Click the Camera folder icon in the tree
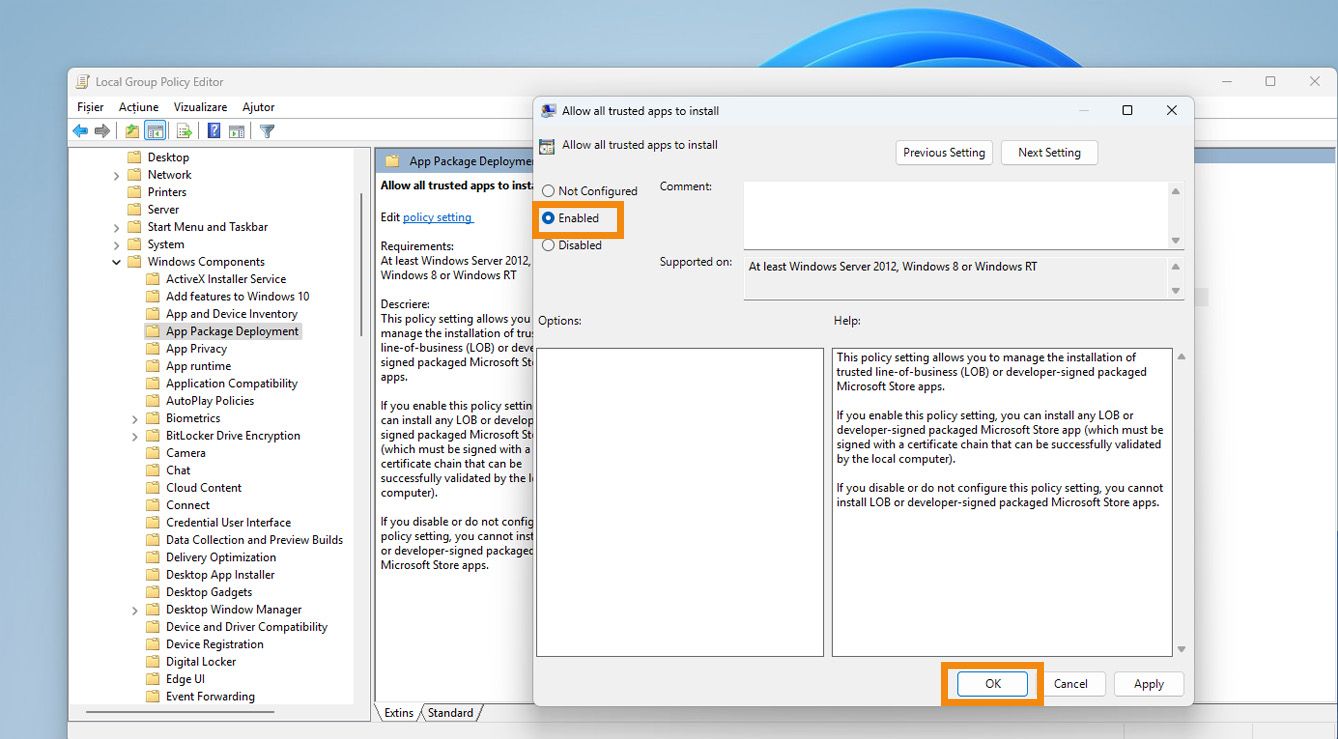The image size is (1338, 739). click(152, 453)
